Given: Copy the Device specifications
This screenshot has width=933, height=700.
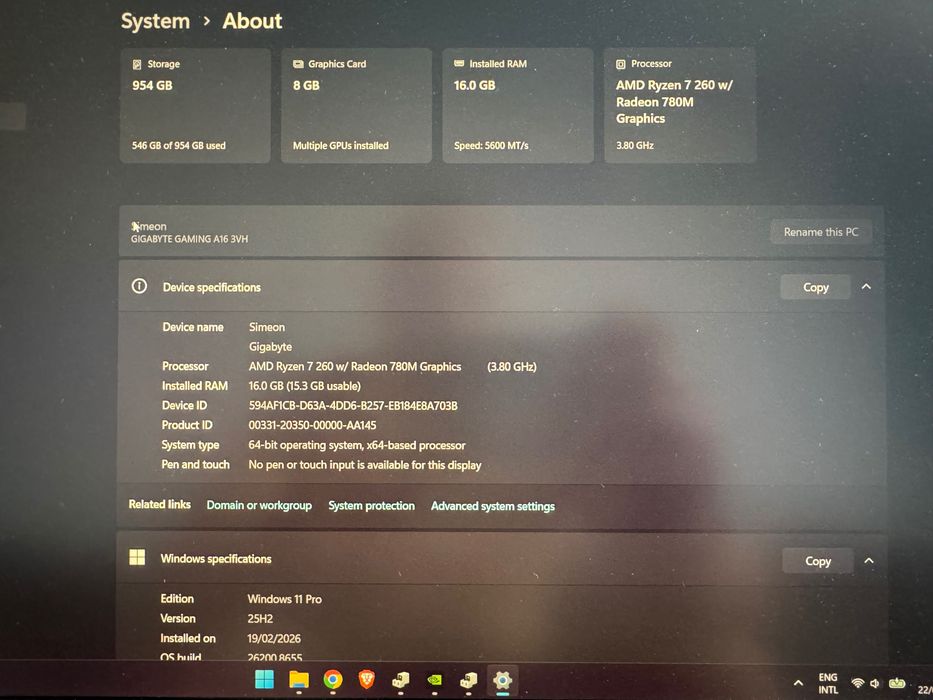Looking at the screenshot, I should click(x=816, y=287).
